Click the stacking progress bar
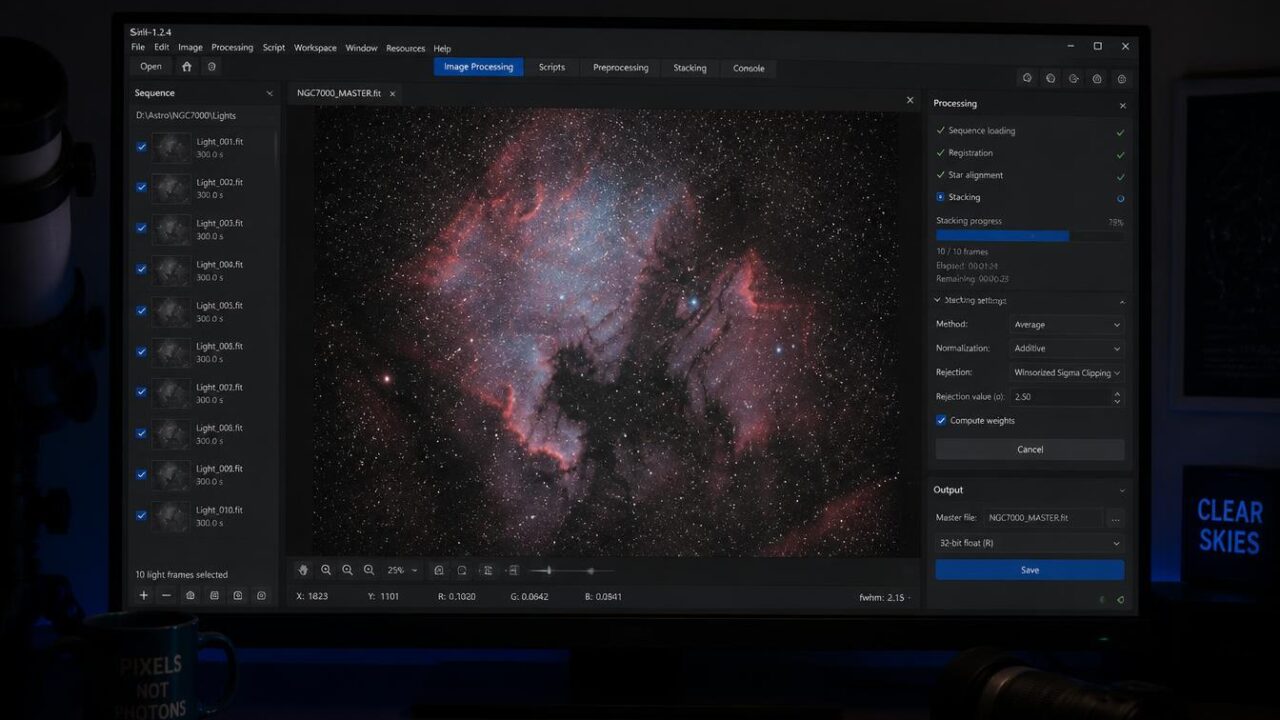Screen dimensions: 1280x720 click(x=1030, y=236)
